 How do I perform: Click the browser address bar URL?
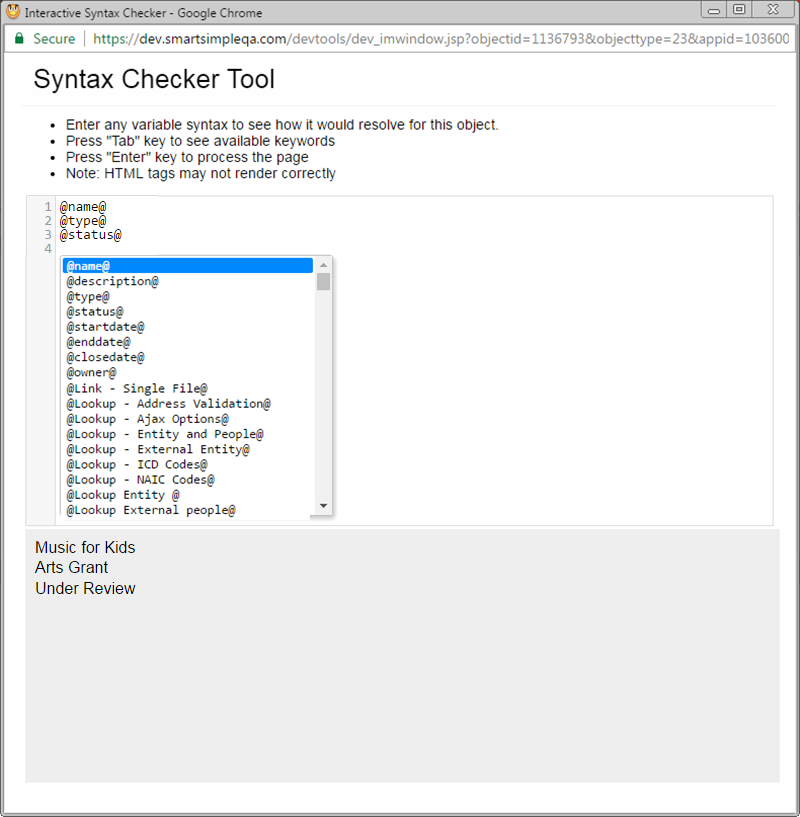[x=440, y=38]
